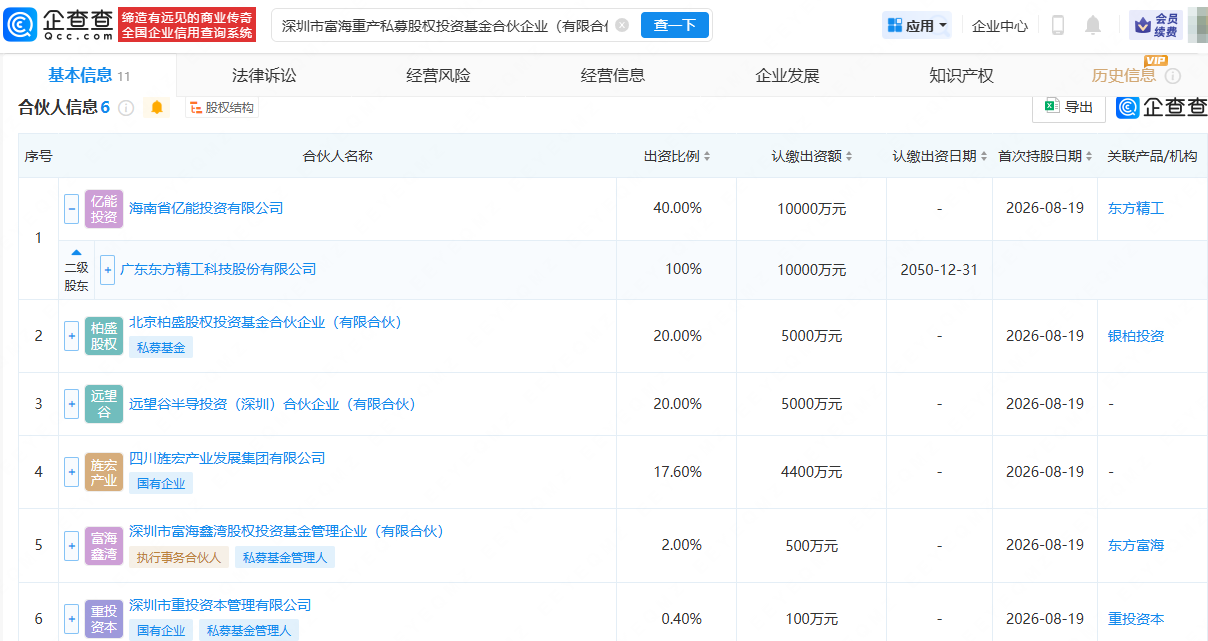Open 企业中心 link in header
This screenshot has width=1208, height=641.
click(1000, 26)
